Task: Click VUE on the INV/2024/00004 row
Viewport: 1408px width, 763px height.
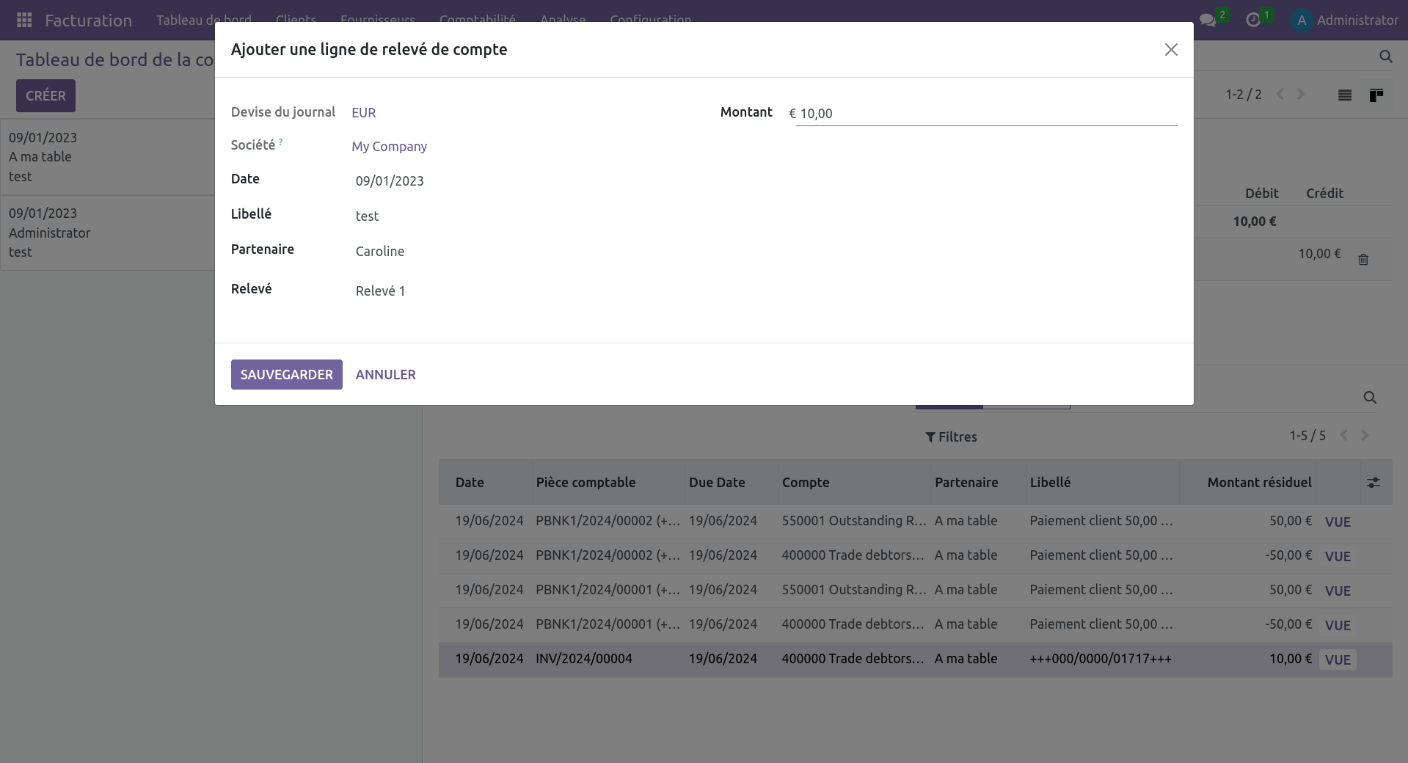Action: coord(1338,659)
